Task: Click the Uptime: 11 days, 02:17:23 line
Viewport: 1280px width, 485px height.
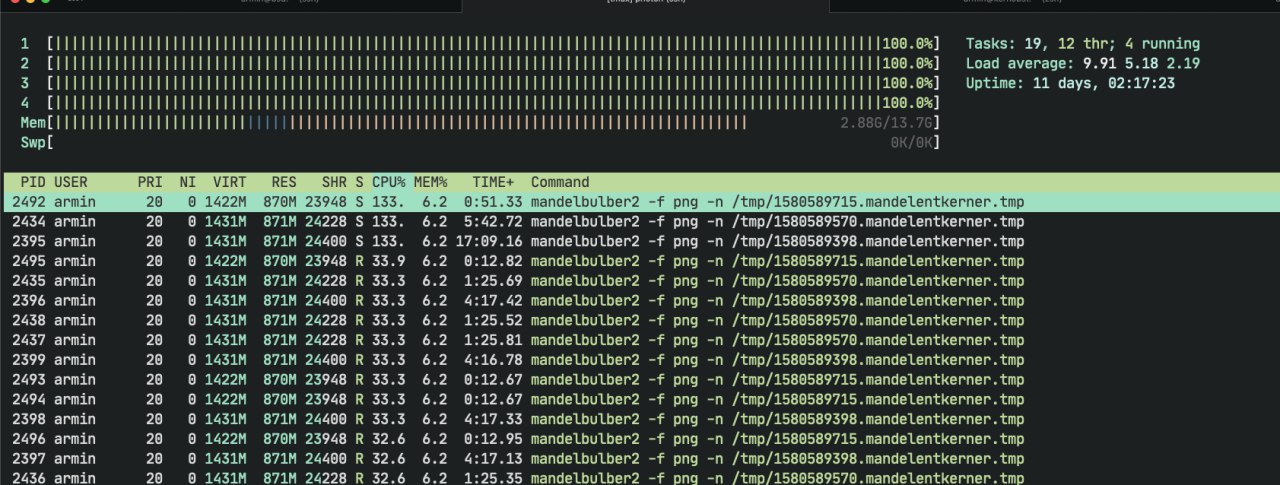Action: point(1070,83)
